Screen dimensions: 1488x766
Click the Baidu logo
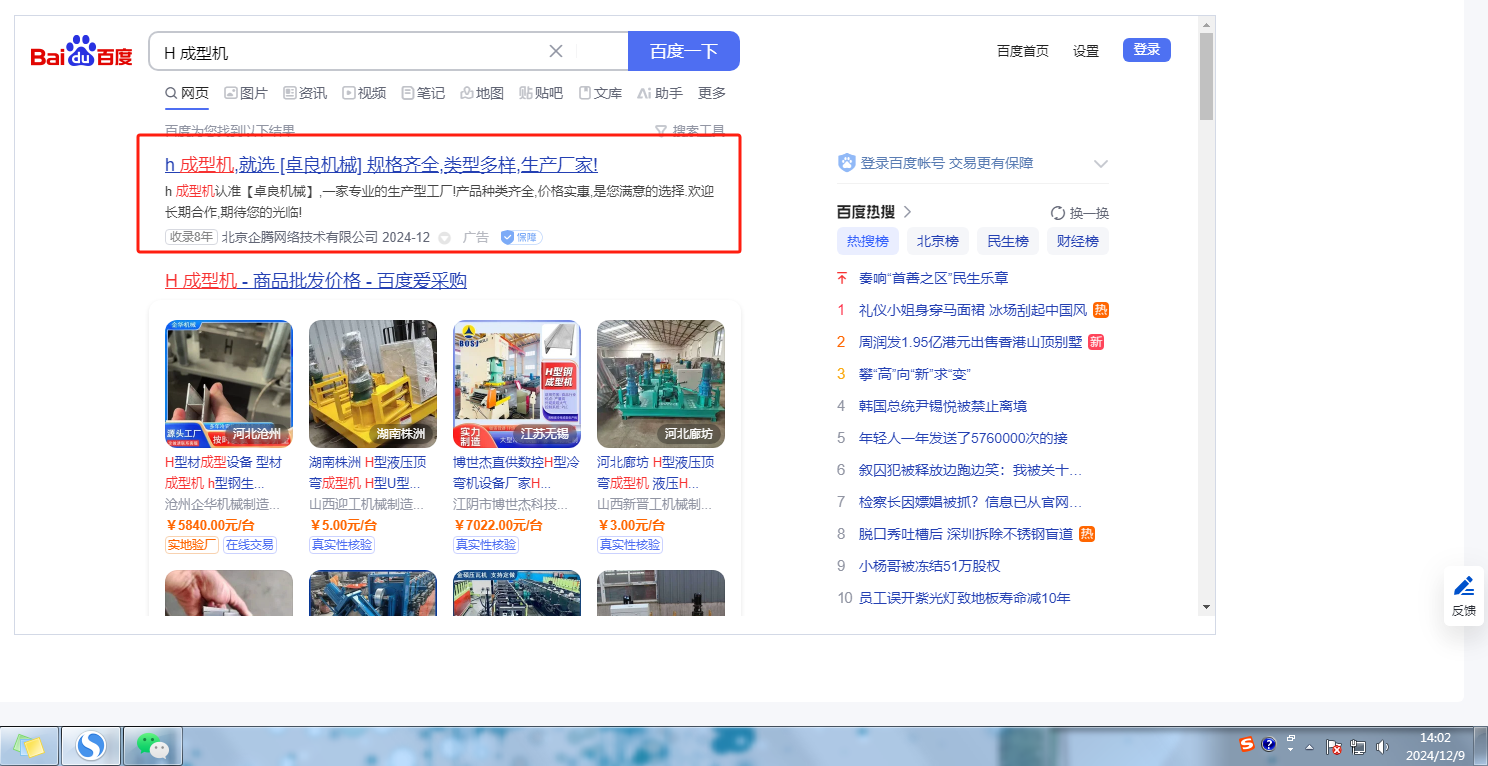coord(81,52)
